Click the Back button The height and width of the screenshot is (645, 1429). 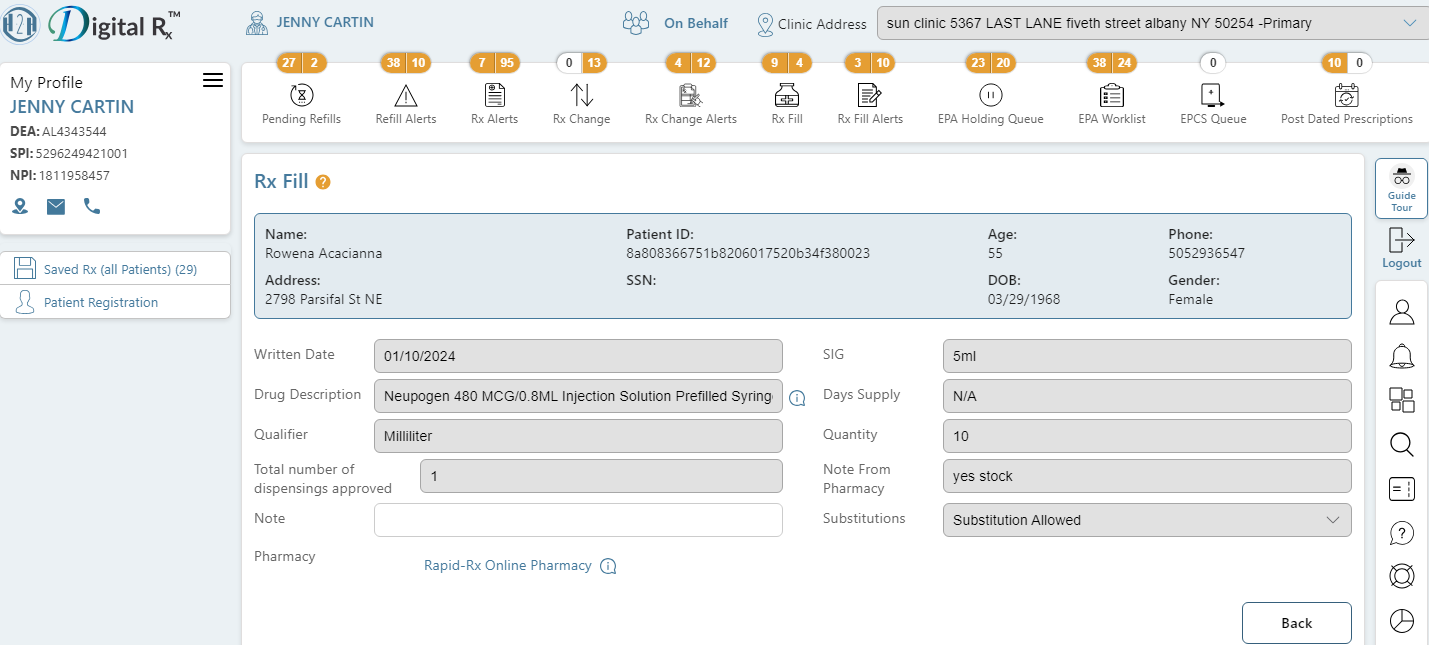tap(1297, 623)
